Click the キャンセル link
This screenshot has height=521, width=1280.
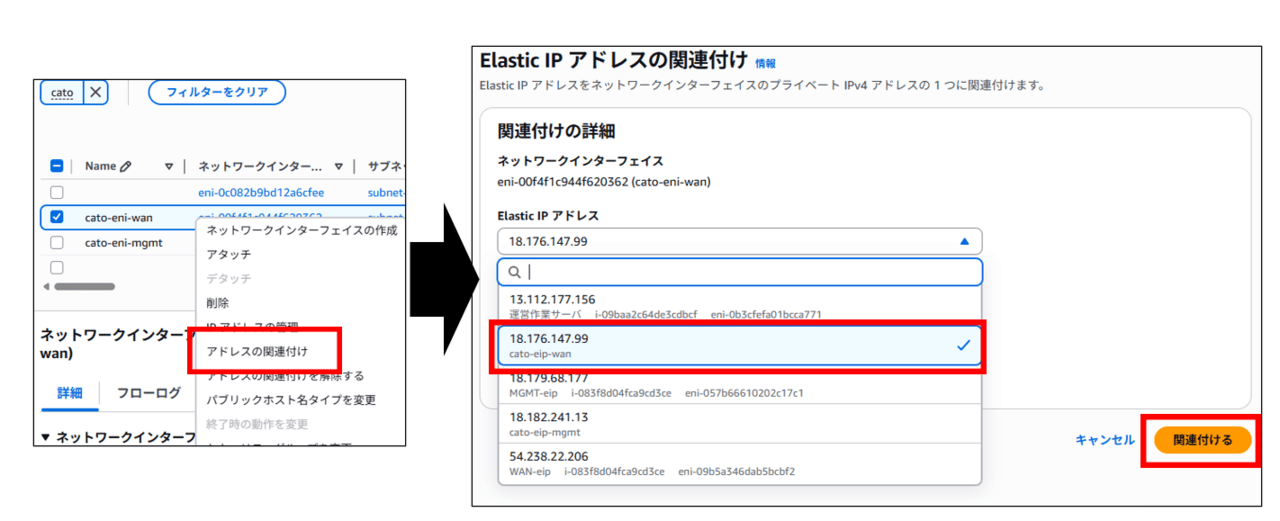(x=1104, y=440)
